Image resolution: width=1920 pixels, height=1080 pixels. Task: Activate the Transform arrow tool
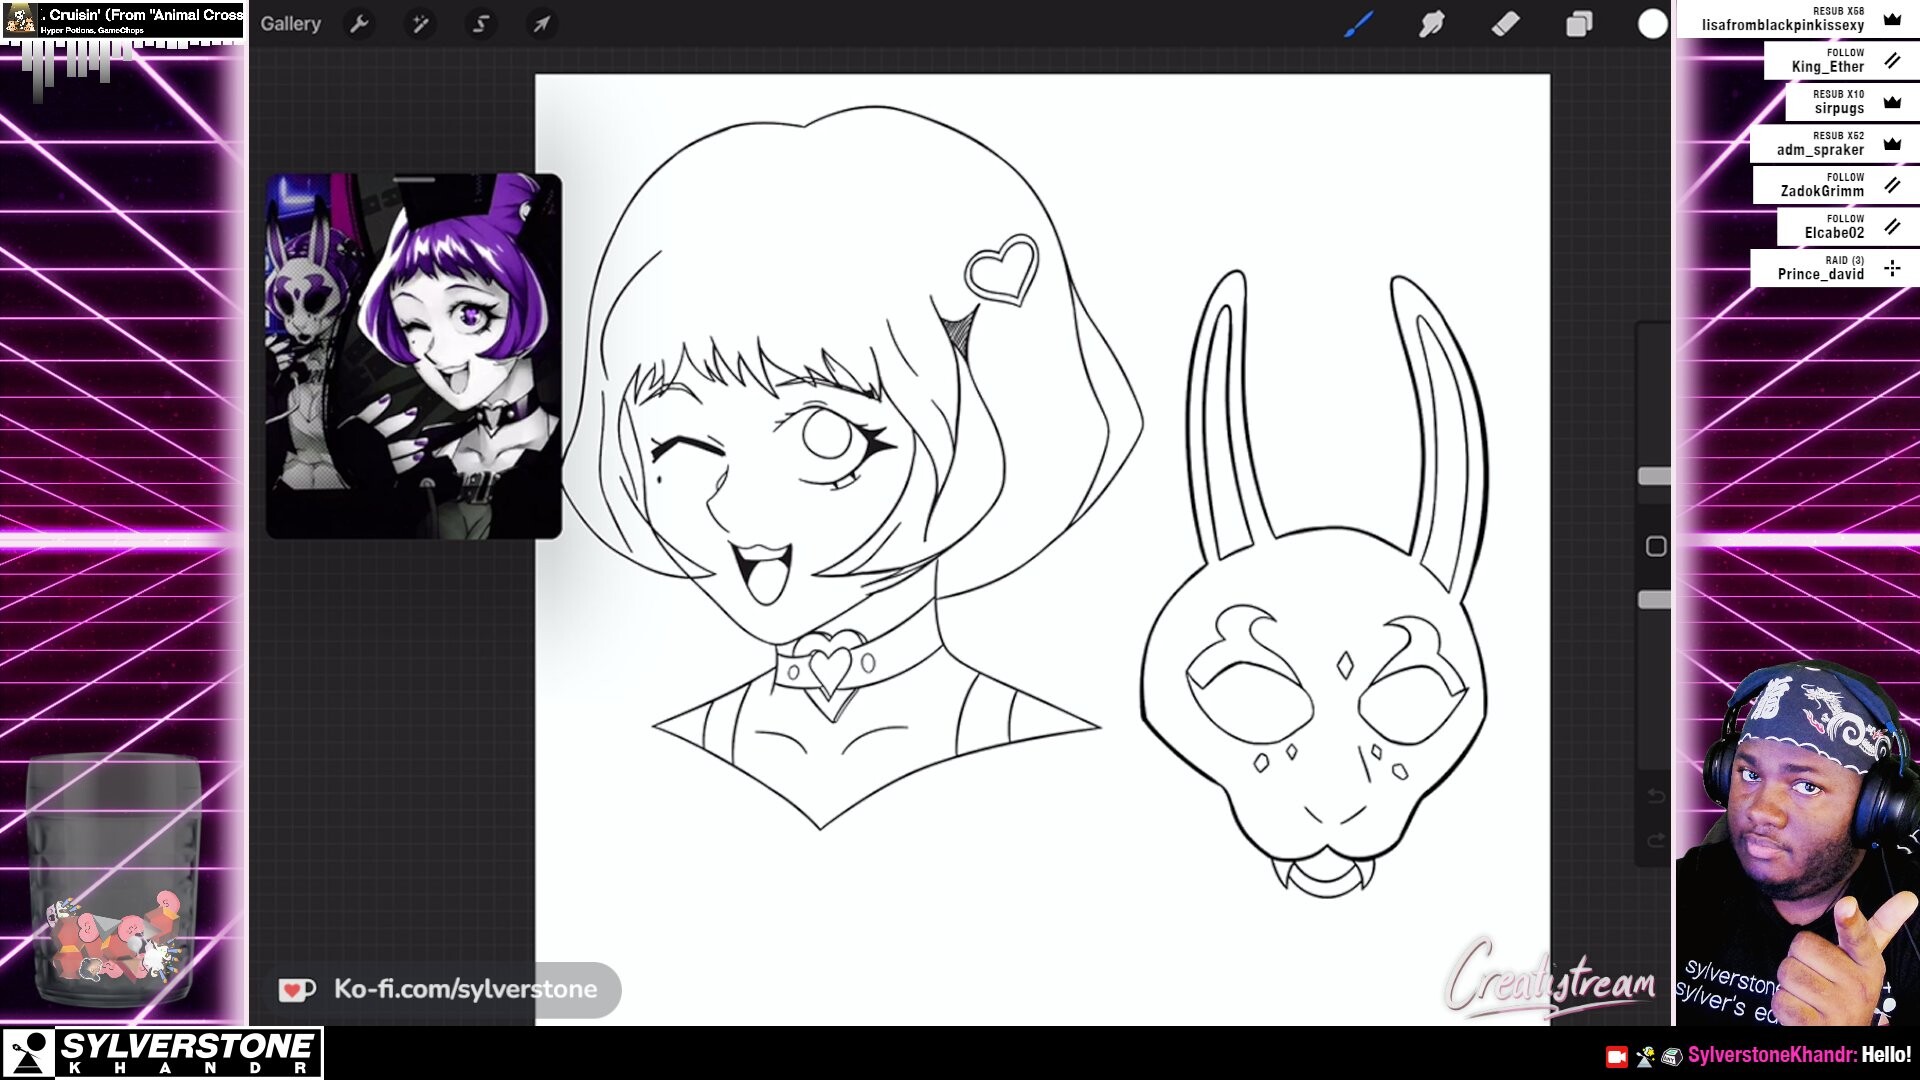(541, 24)
